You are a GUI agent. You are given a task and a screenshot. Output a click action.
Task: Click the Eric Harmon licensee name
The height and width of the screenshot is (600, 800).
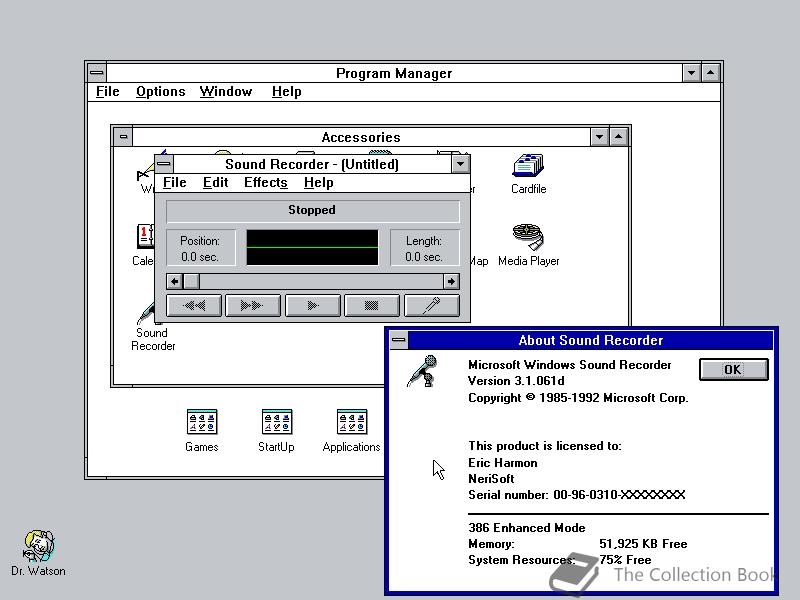(503, 463)
